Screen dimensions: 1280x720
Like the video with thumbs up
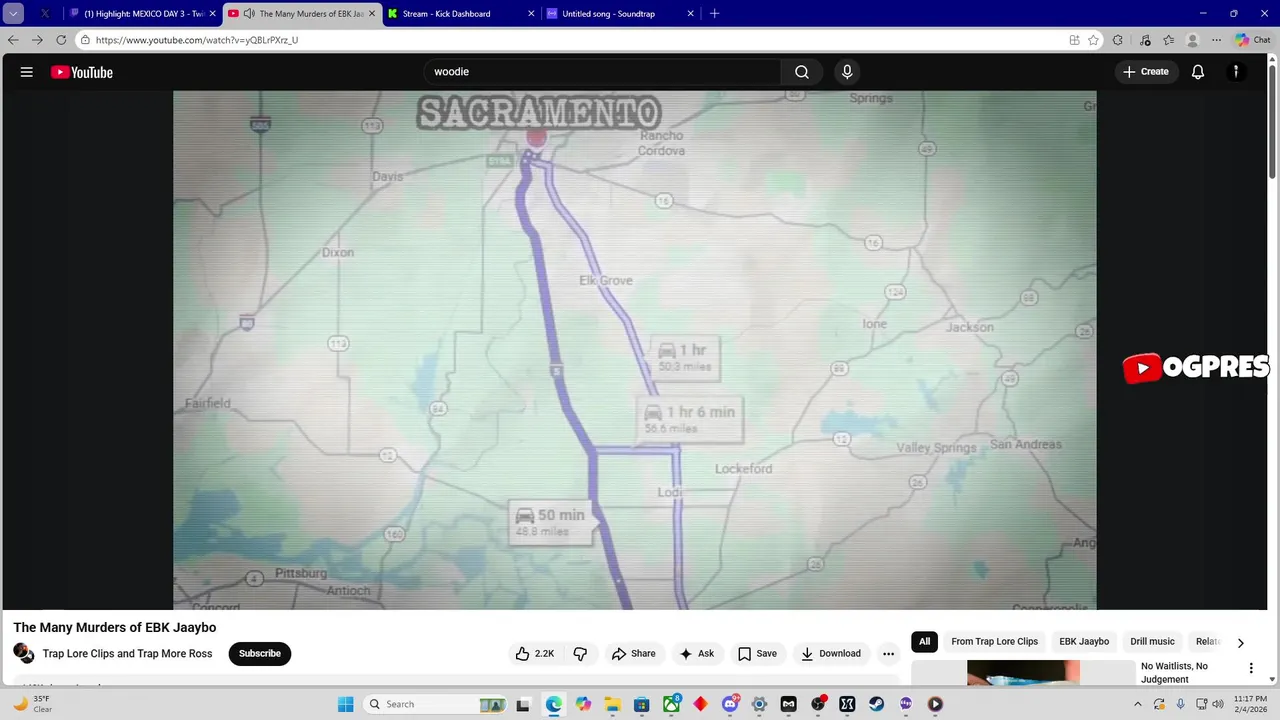coord(535,654)
